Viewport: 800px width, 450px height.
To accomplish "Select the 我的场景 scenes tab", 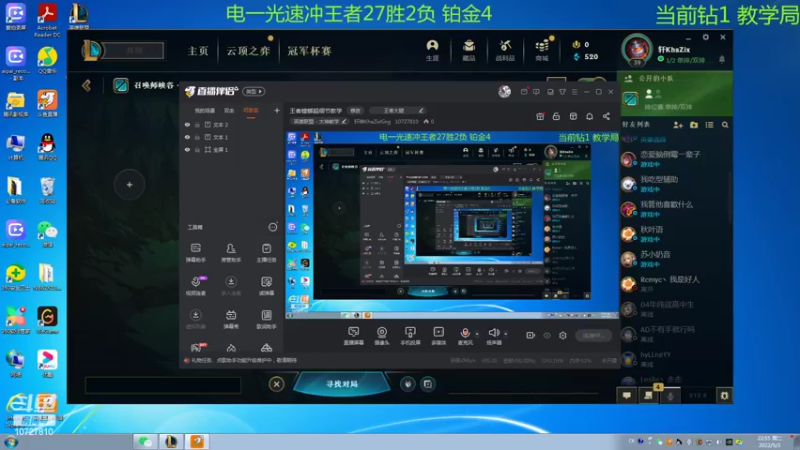I will point(205,110).
